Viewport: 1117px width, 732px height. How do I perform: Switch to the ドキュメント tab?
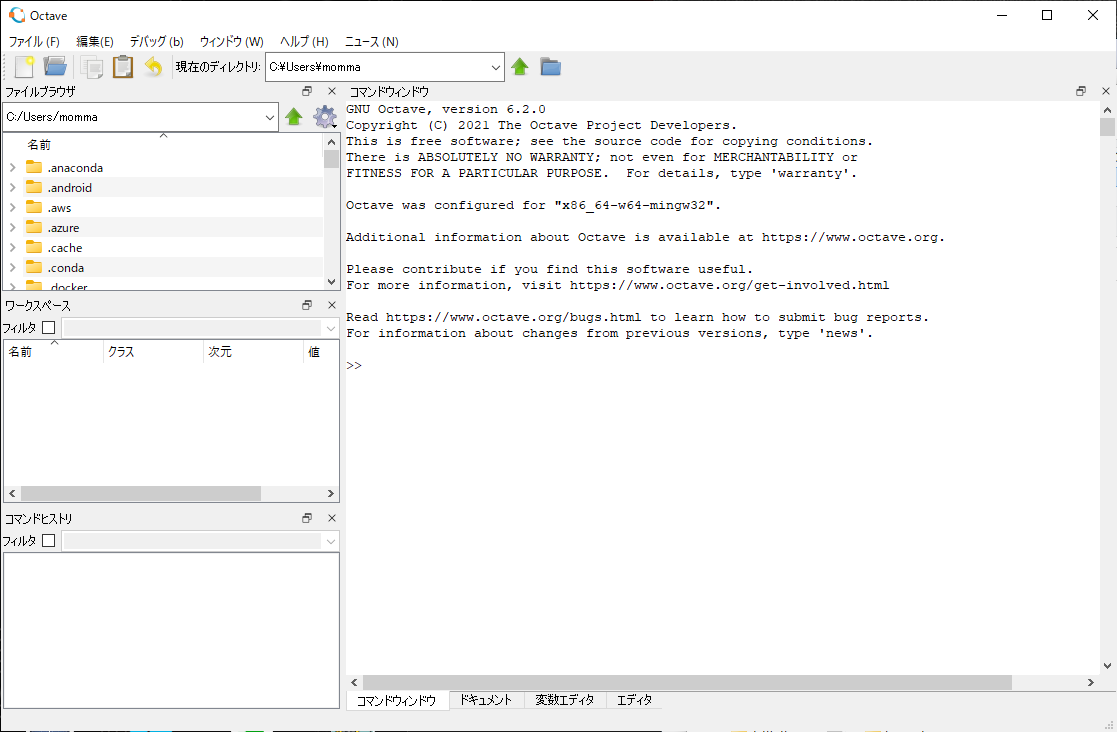tap(486, 700)
